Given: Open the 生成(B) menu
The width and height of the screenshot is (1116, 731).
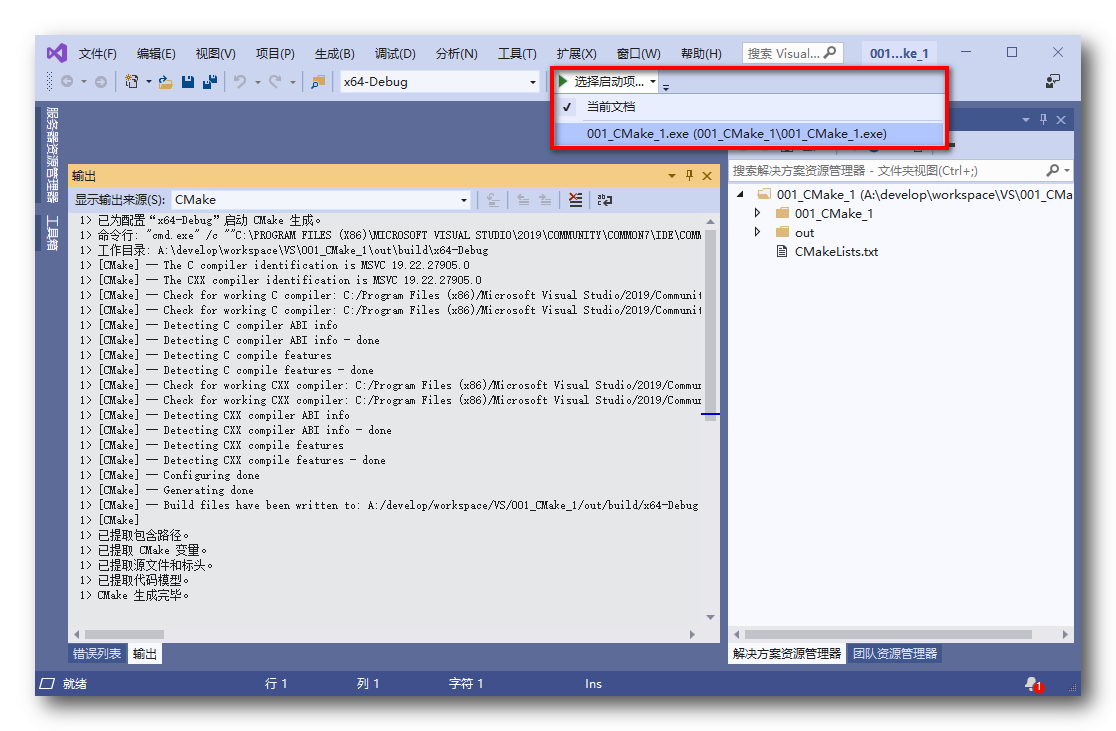Looking at the screenshot, I should [335, 53].
